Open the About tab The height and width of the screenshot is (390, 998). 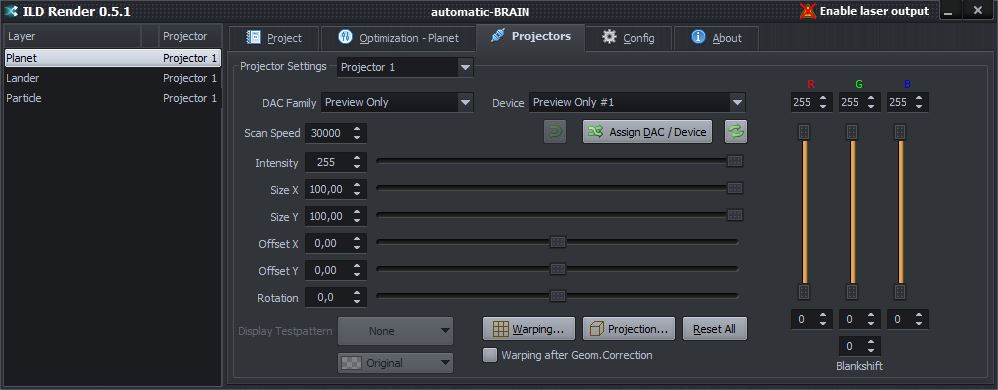(716, 38)
